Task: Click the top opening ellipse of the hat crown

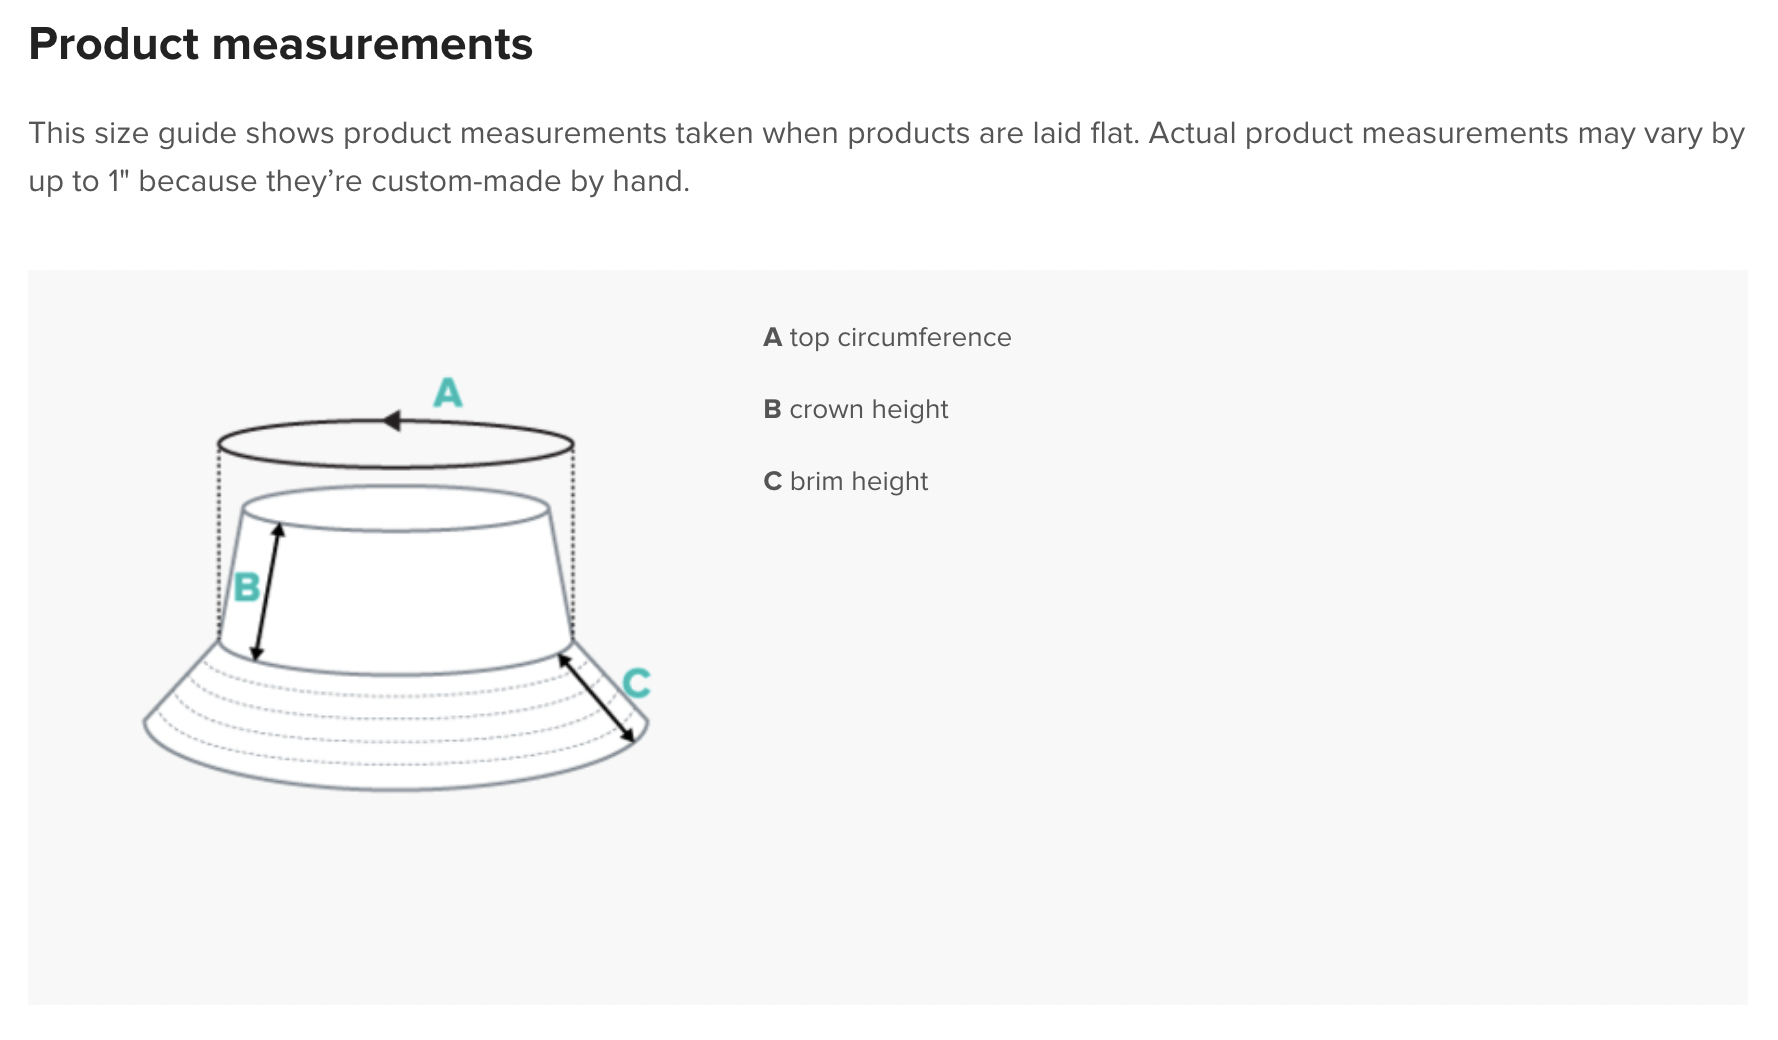Action: coord(396,508)
